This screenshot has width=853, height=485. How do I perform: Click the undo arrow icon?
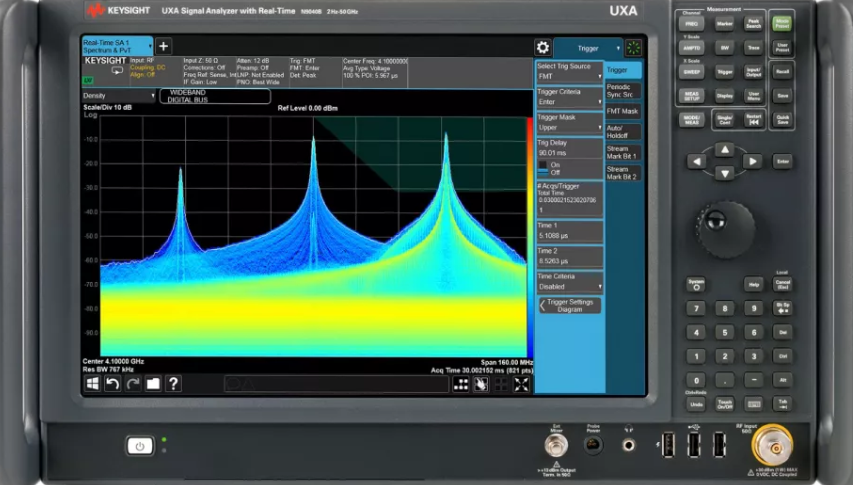113,384
